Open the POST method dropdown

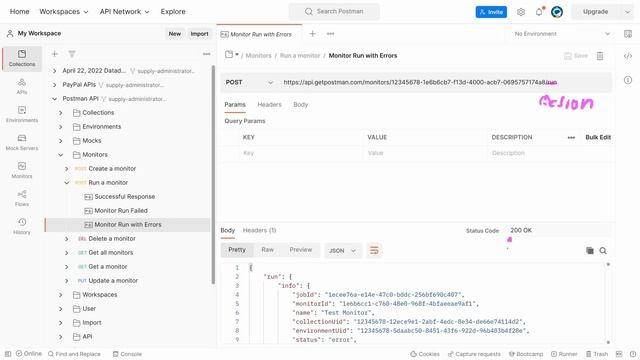[249, 82]
